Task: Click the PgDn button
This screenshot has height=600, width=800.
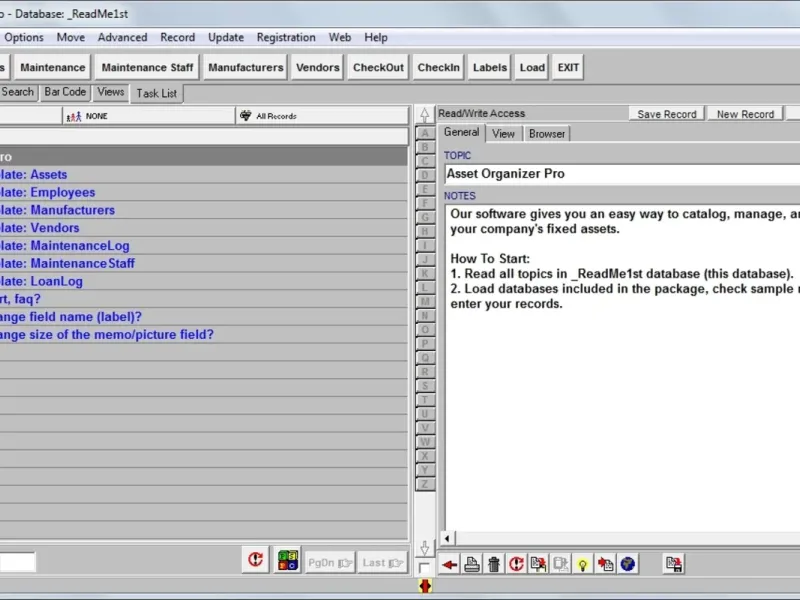Action: [330, 562]
